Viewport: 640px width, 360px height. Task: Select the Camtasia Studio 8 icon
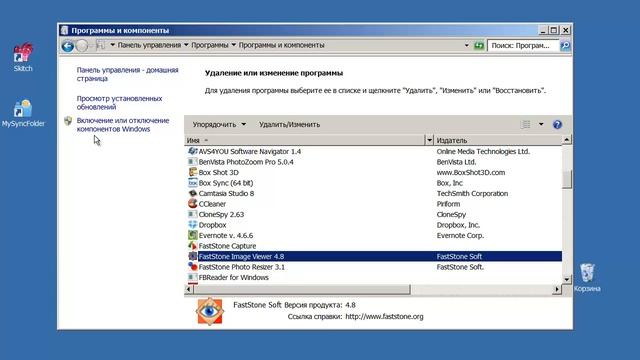click(x=193, y=193)
